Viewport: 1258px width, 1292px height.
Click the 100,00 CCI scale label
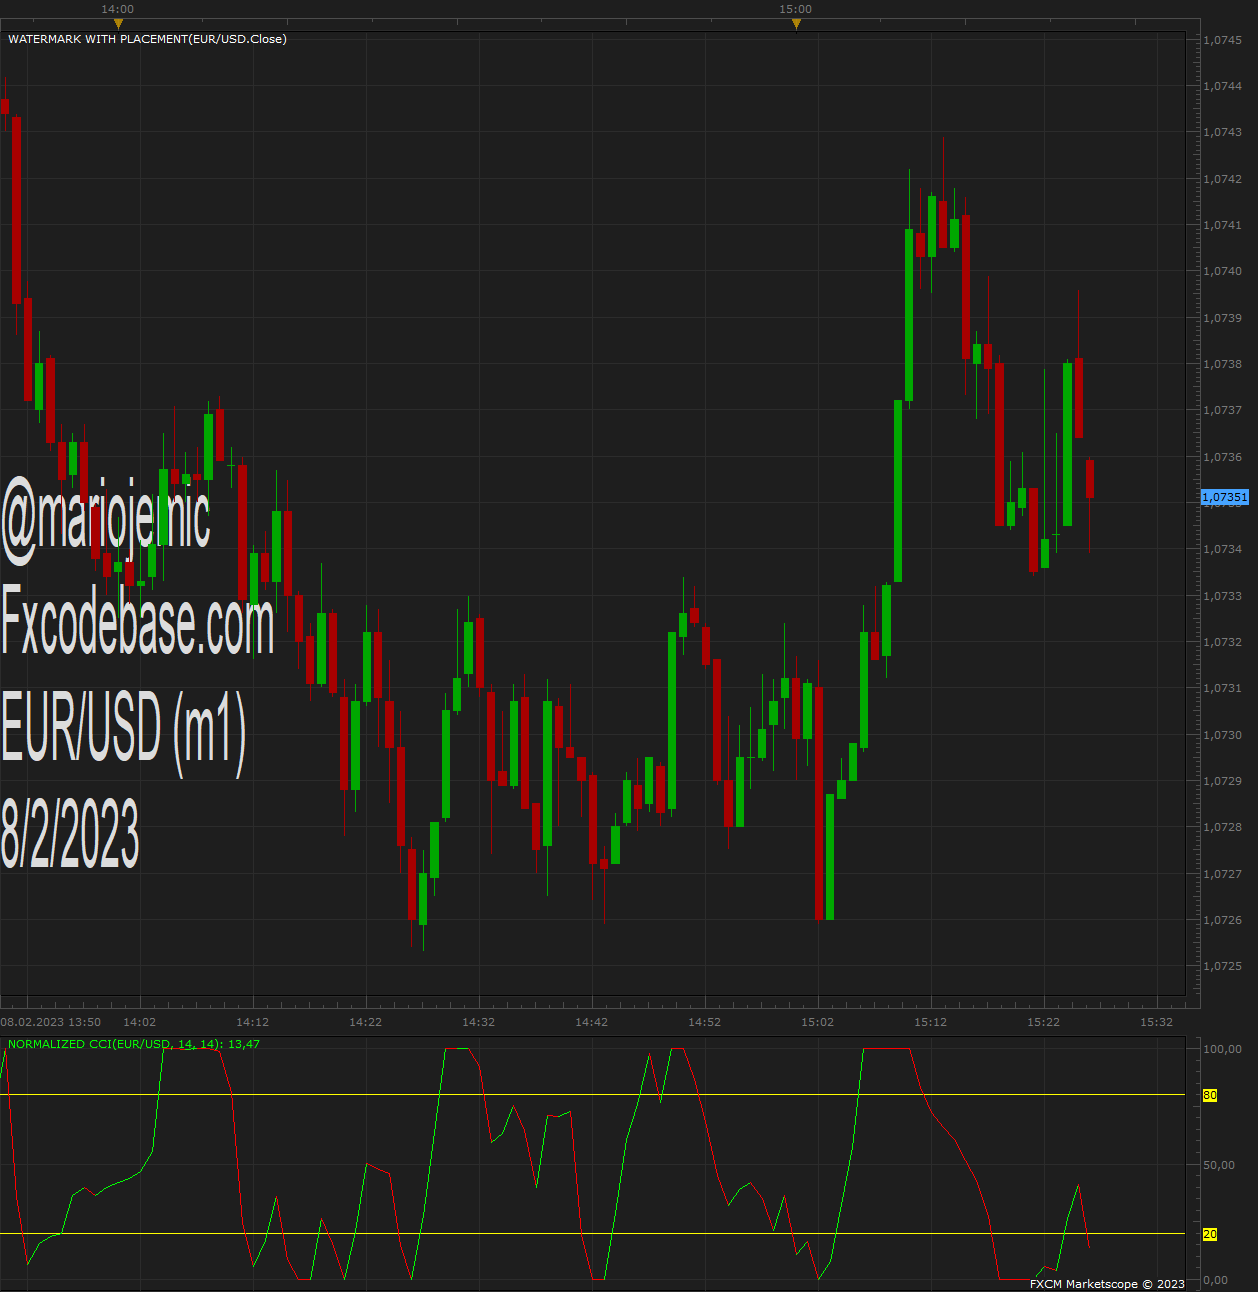tap(1222, 1049)
